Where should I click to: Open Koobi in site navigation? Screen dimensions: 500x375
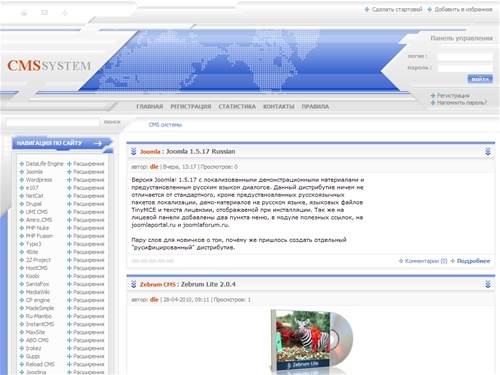point(32,276)
